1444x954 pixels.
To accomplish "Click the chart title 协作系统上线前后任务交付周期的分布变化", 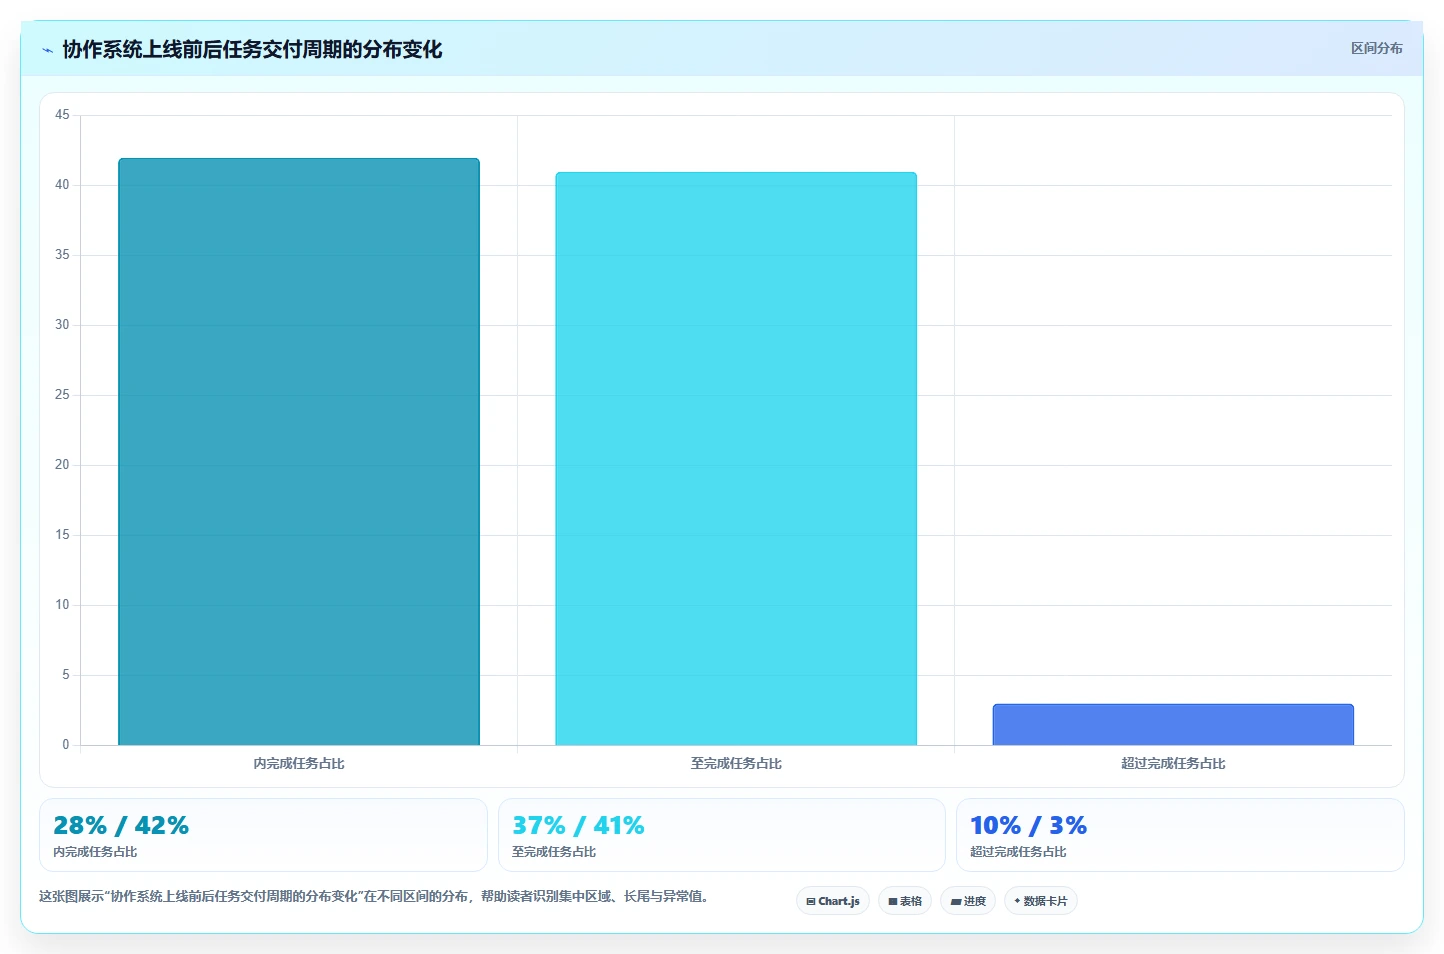I will 252,49.
